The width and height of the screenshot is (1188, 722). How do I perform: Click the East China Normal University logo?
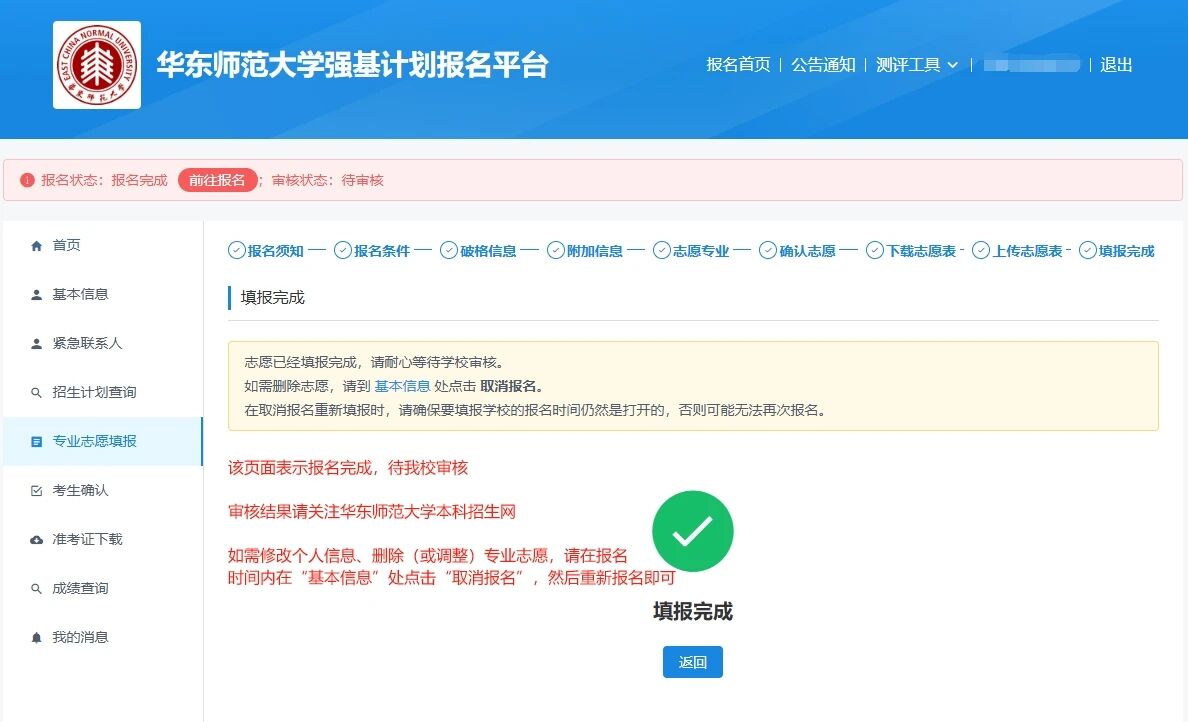pyautogui.click(x=97, y=65)
